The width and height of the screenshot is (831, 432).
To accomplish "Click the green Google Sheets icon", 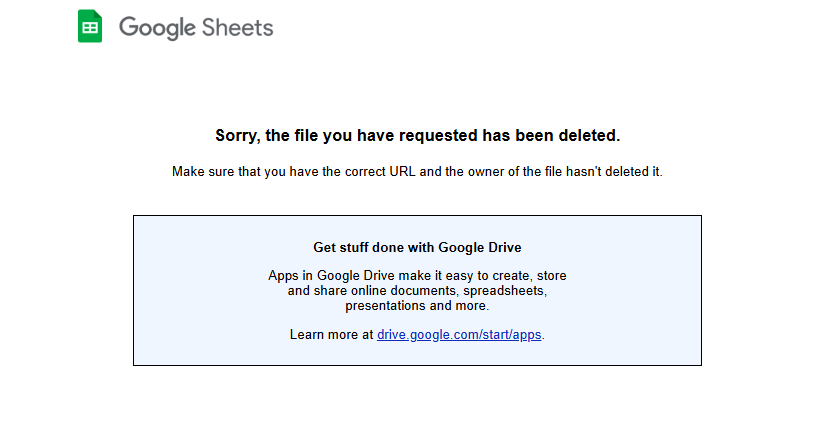I will [x=90, y=27].
